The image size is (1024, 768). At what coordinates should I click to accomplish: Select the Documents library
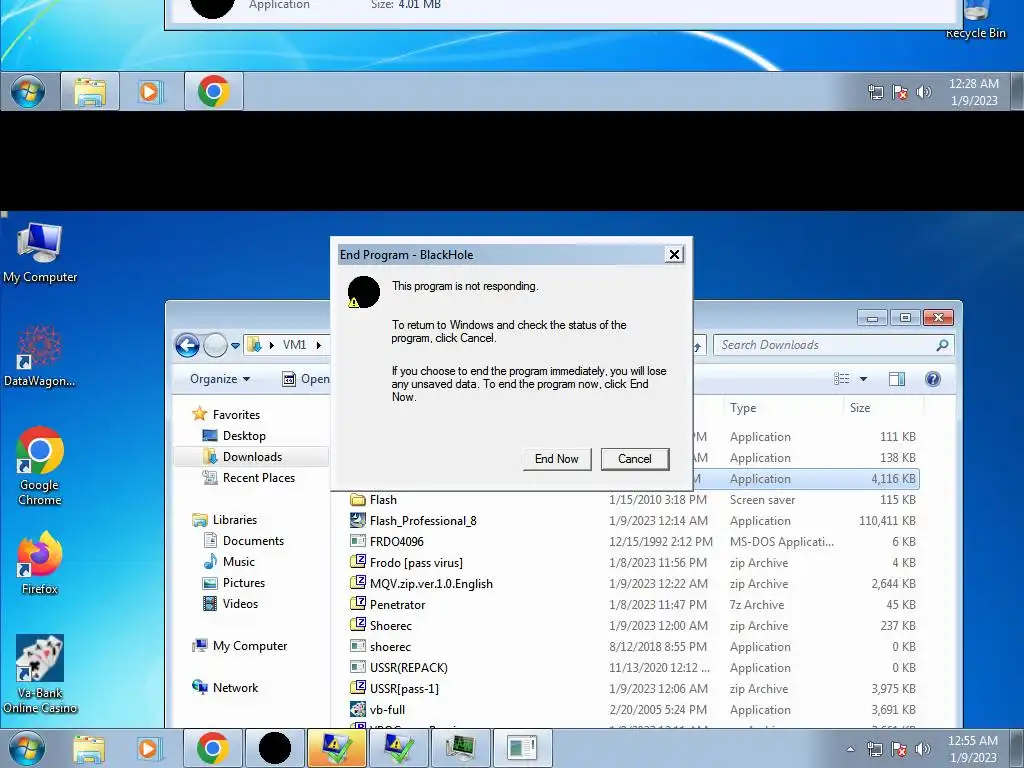click(244, 540)
